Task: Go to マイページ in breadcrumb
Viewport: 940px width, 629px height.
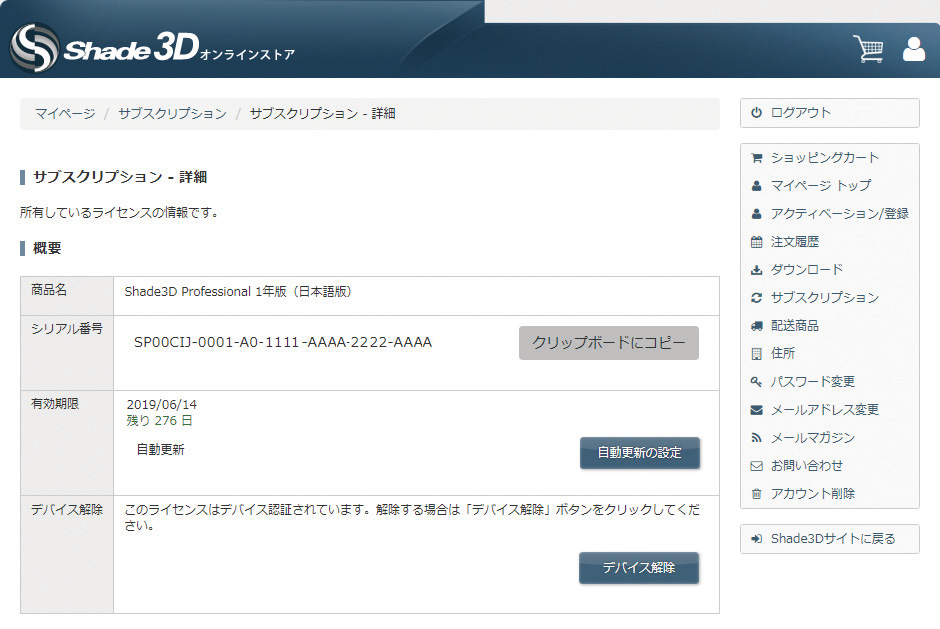Action: pyautogui.click(x=65, y=114)
